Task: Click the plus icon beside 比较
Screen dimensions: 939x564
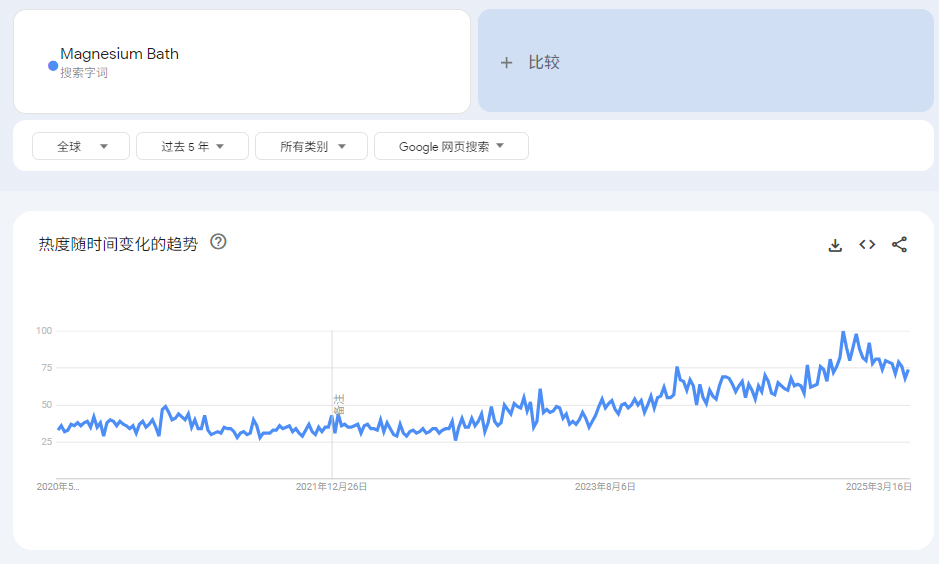Action: click(506, 62)
